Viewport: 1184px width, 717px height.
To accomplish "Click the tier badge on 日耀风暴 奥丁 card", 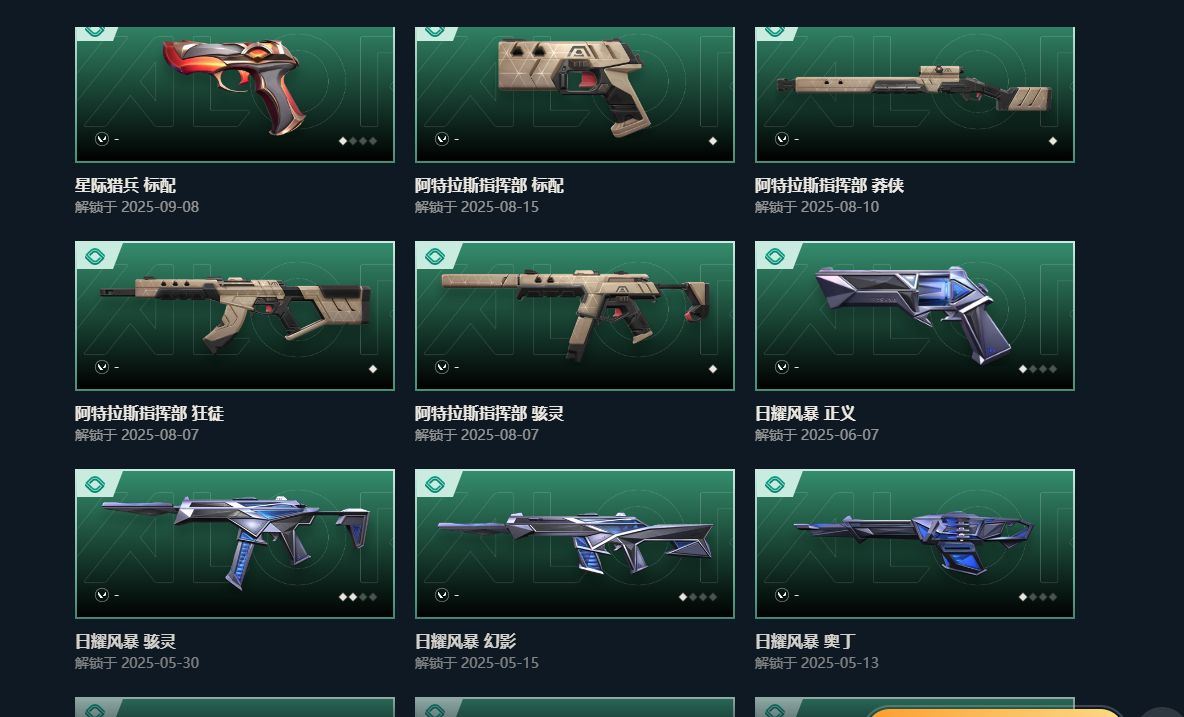I will click(775, 485).
